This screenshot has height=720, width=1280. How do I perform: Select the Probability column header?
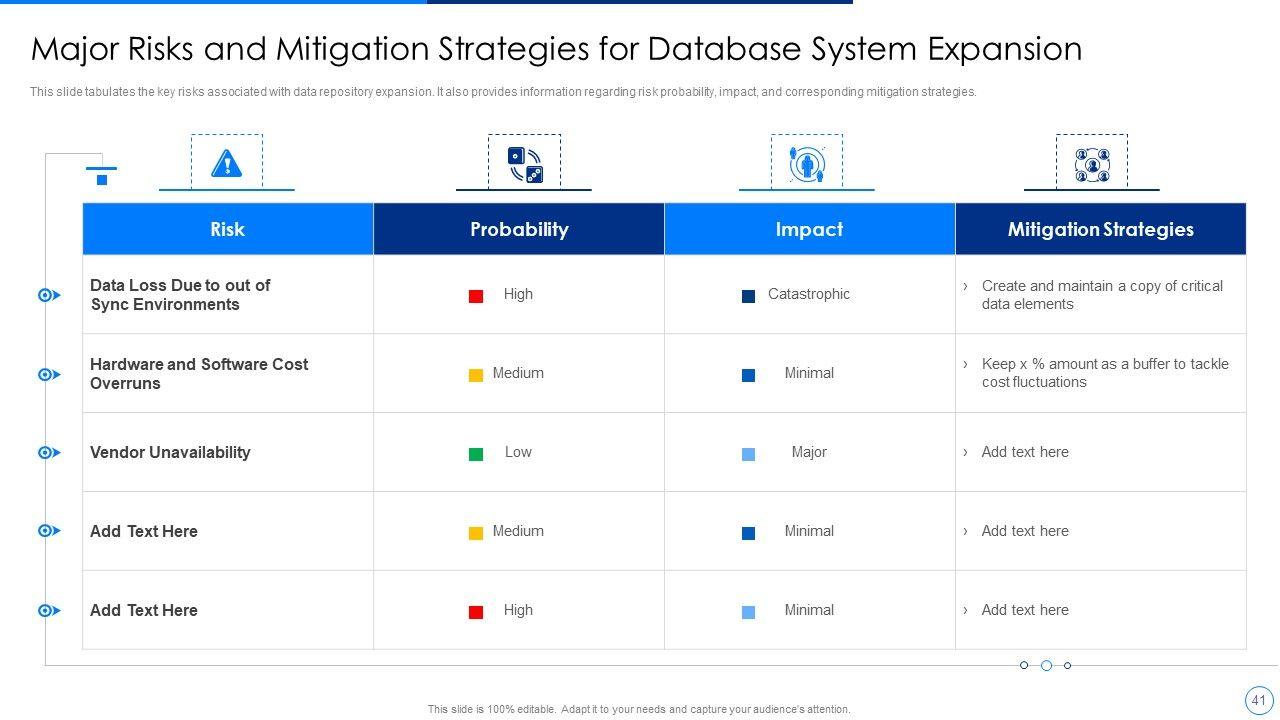pos(519,229)
